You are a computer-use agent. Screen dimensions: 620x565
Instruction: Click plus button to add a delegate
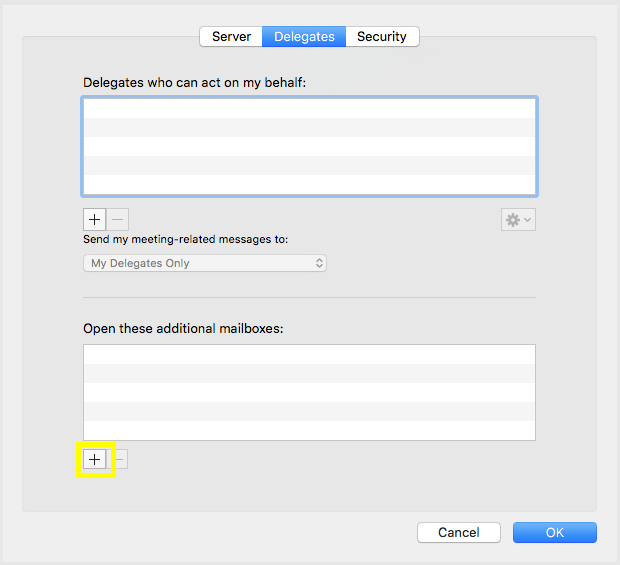94,219
